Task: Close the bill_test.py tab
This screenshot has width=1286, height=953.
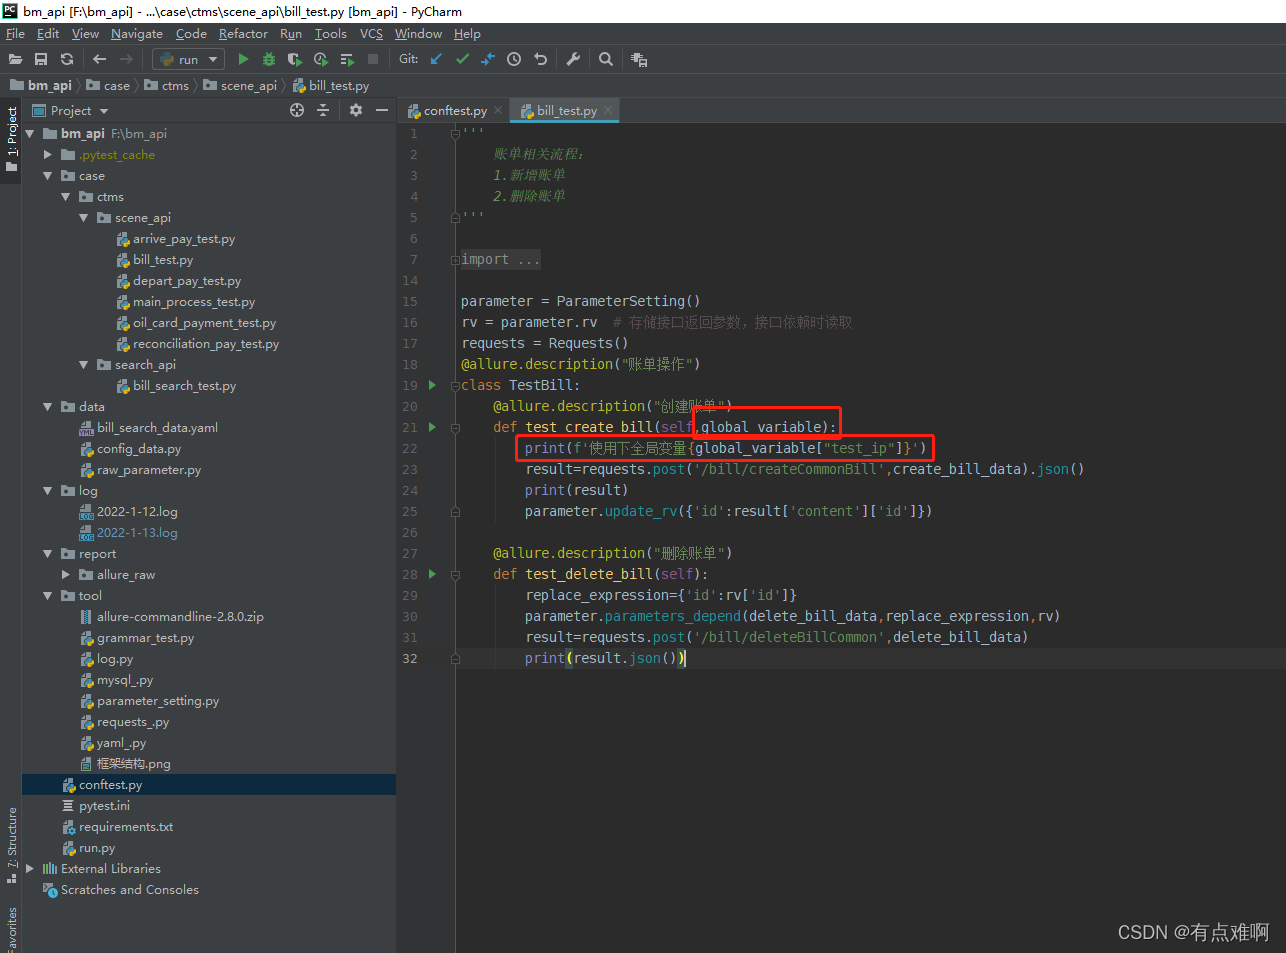Action: pyautogui.click(x=608, y=111)
